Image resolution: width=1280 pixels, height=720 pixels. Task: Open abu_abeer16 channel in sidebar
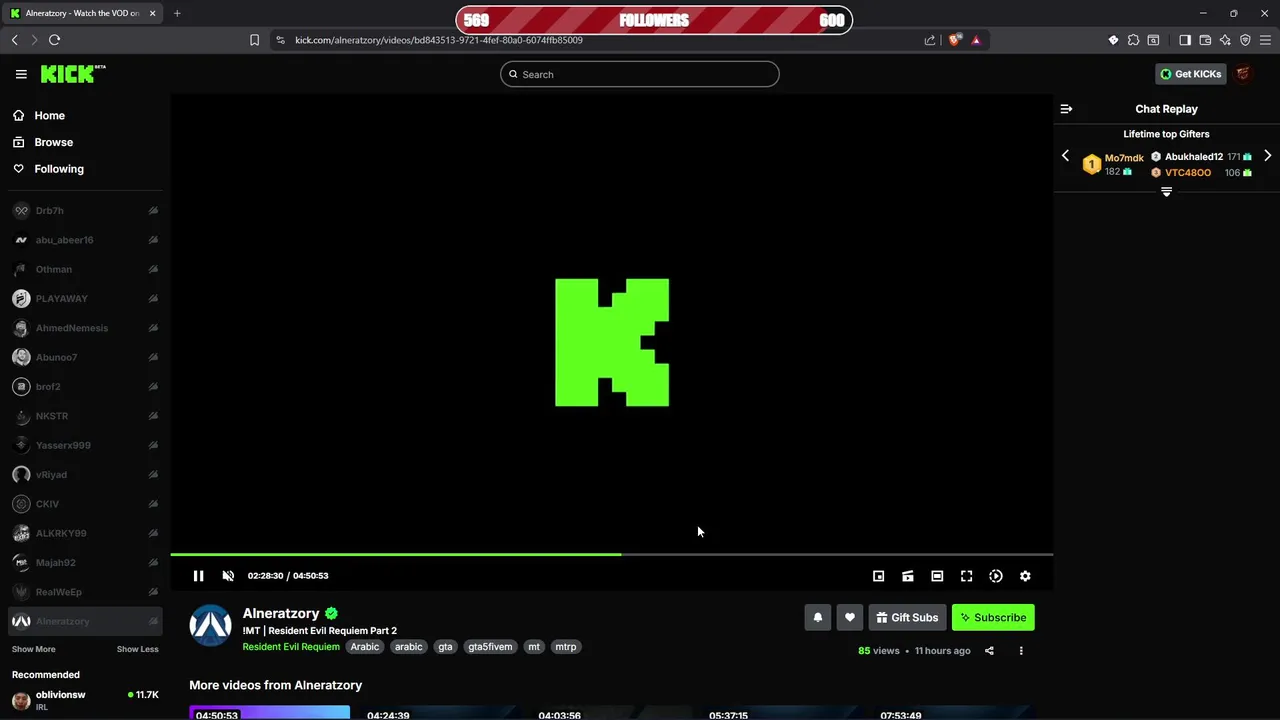pos(85,240)
